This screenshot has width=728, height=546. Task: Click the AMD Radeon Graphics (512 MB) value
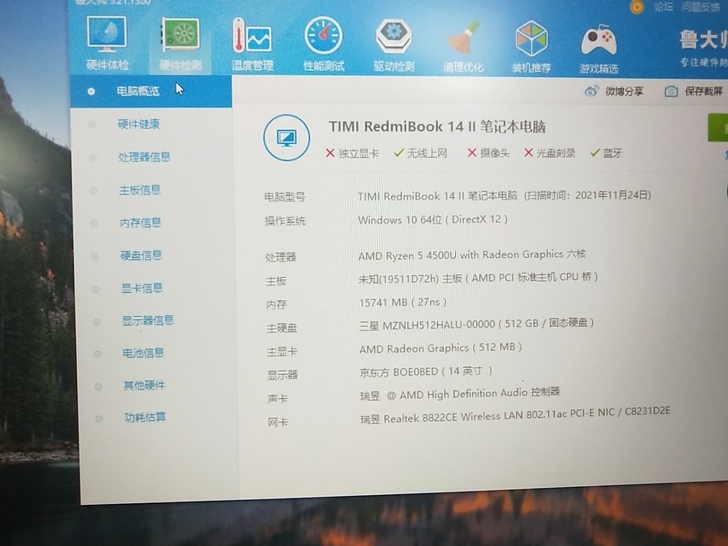[x=441, y=348]
